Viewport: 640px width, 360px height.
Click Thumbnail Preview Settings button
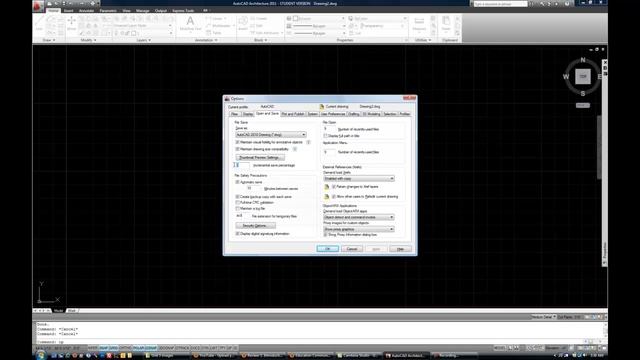tap(260, 158)
